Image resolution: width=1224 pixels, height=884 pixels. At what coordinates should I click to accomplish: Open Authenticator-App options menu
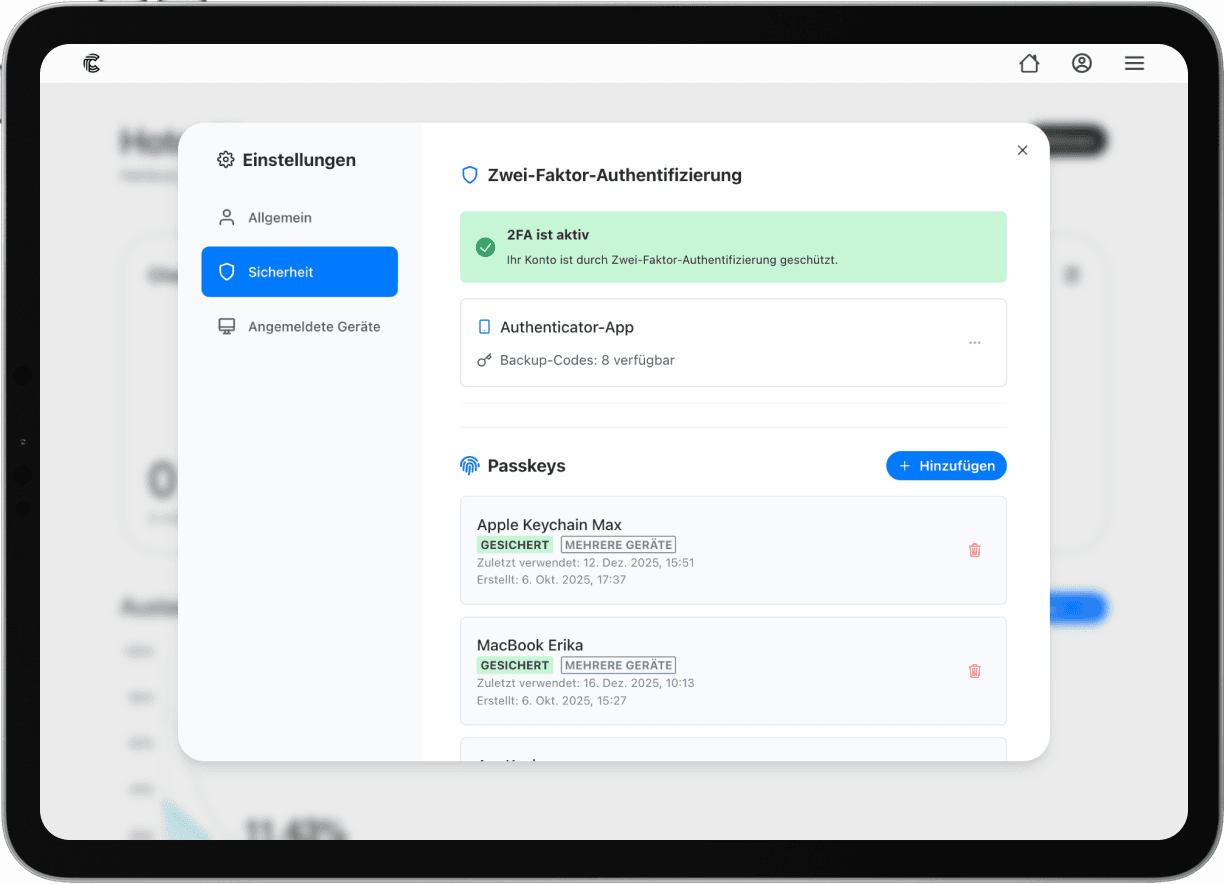pyautogui.click(x=974, y=343)
